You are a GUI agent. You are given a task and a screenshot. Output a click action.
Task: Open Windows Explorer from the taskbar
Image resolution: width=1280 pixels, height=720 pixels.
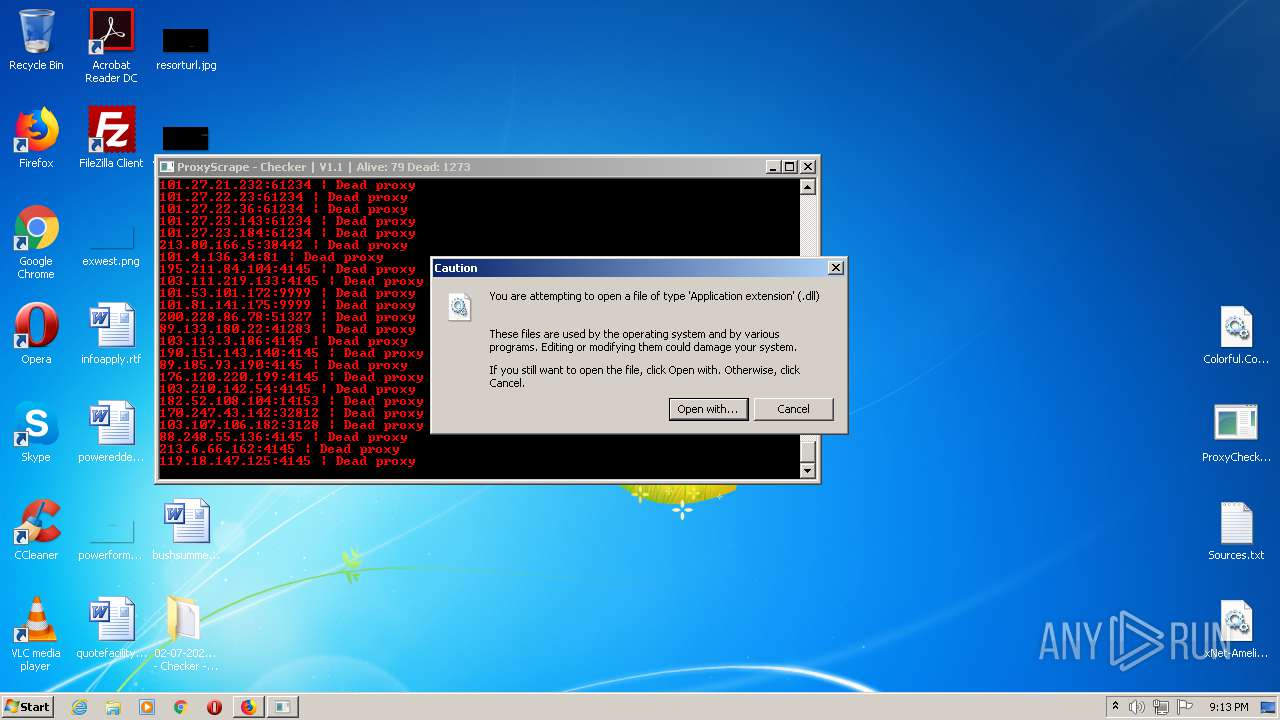pyautogui.click(x=113, y=707)
